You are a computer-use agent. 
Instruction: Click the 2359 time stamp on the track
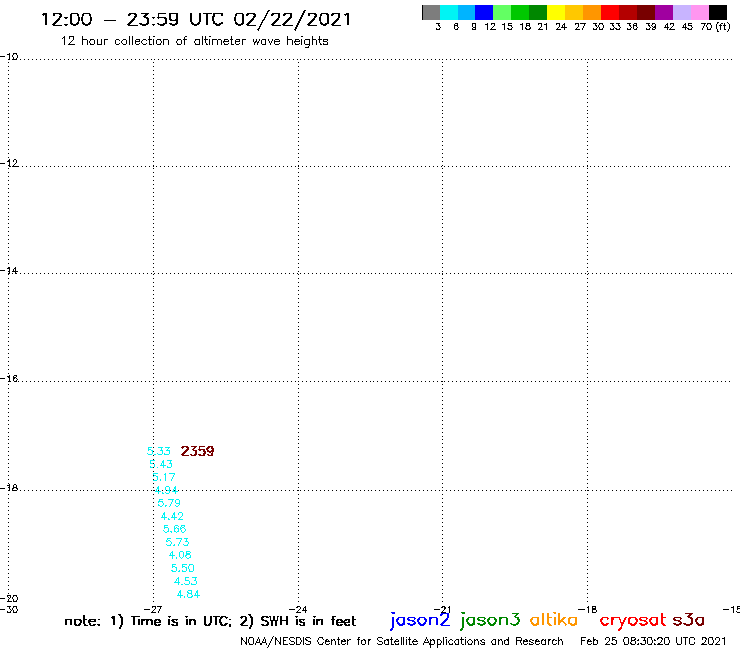pos(197,451)
